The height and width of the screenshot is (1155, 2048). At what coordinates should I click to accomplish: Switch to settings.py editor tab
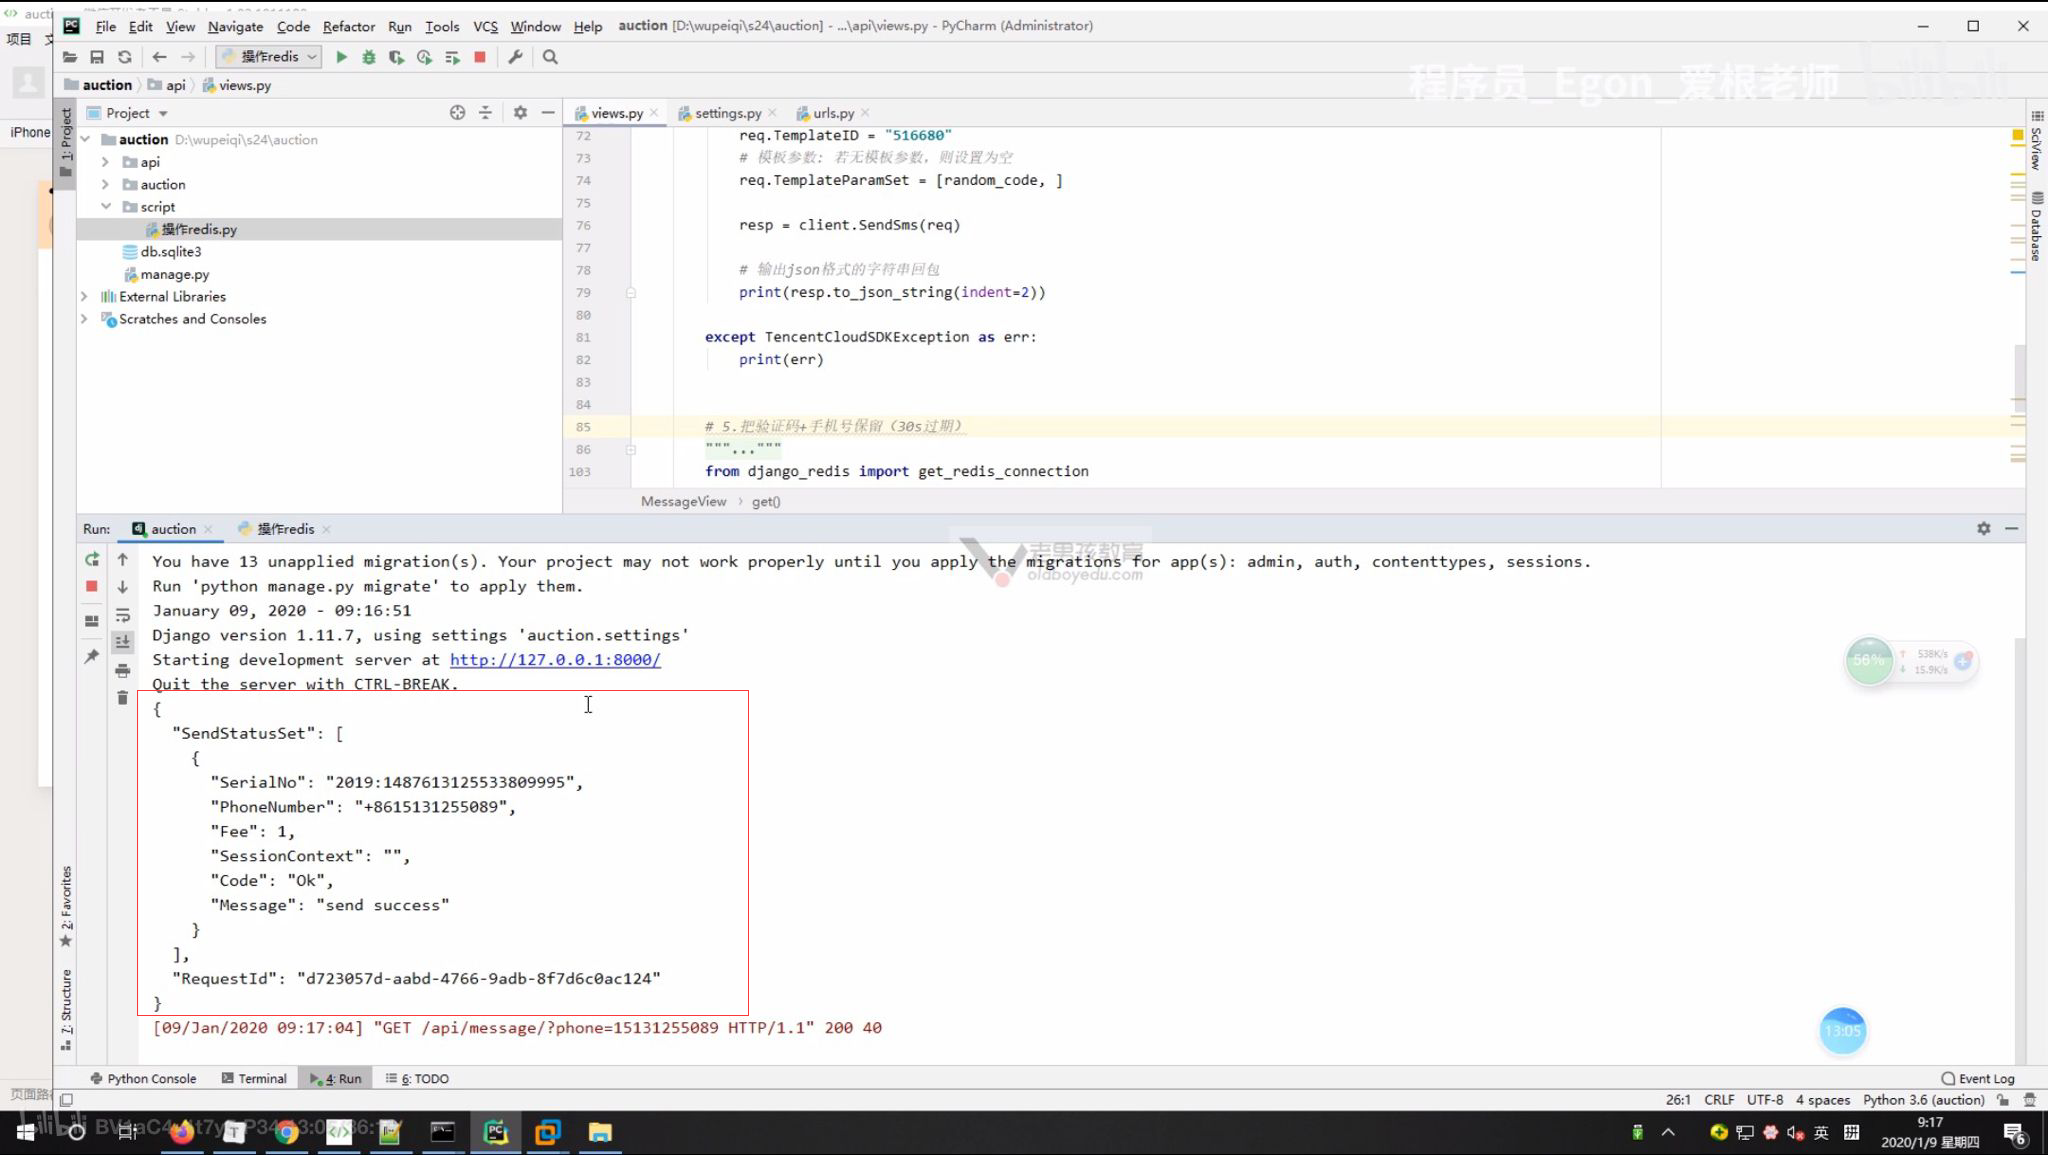click(x=727, y=113)
